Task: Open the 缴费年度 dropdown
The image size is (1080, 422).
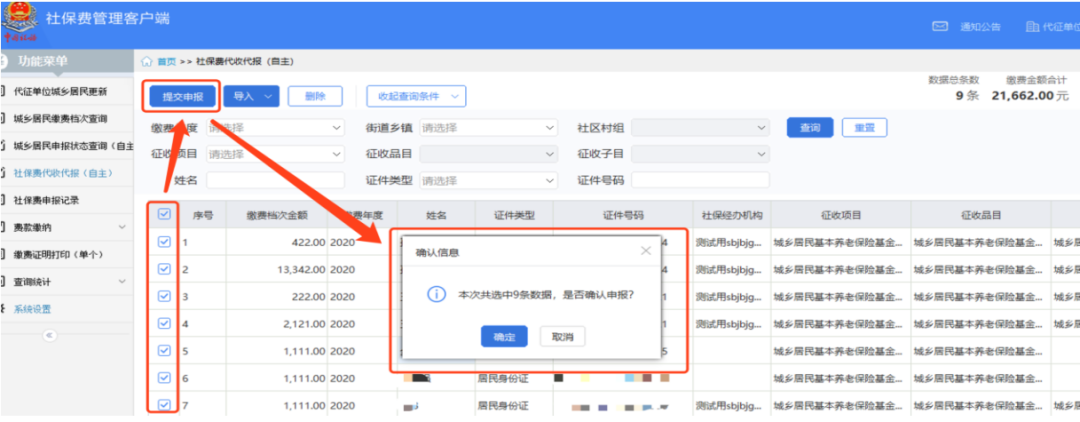Action: coord(275,127)
